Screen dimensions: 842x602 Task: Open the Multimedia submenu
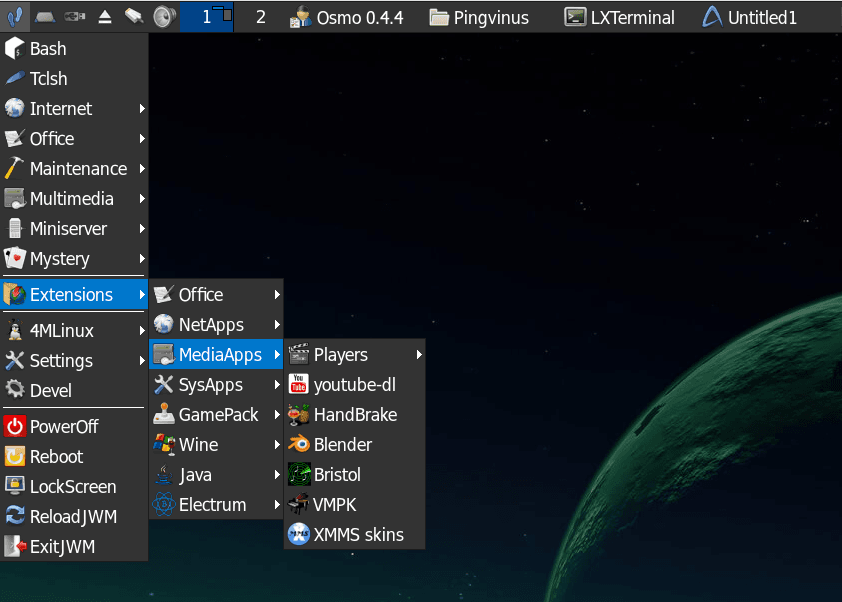tap(74, 199)
